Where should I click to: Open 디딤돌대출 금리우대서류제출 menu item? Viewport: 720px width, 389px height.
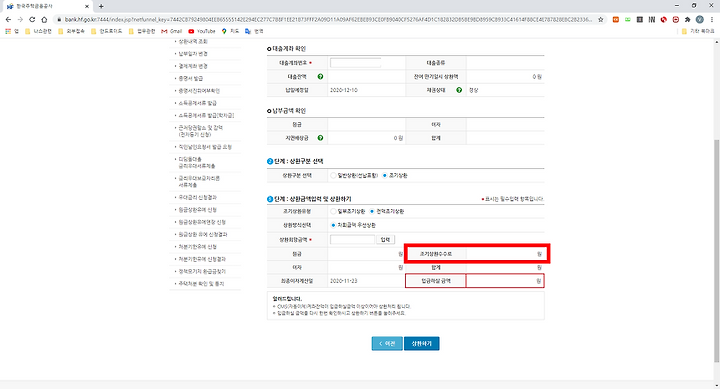point(197,162)
